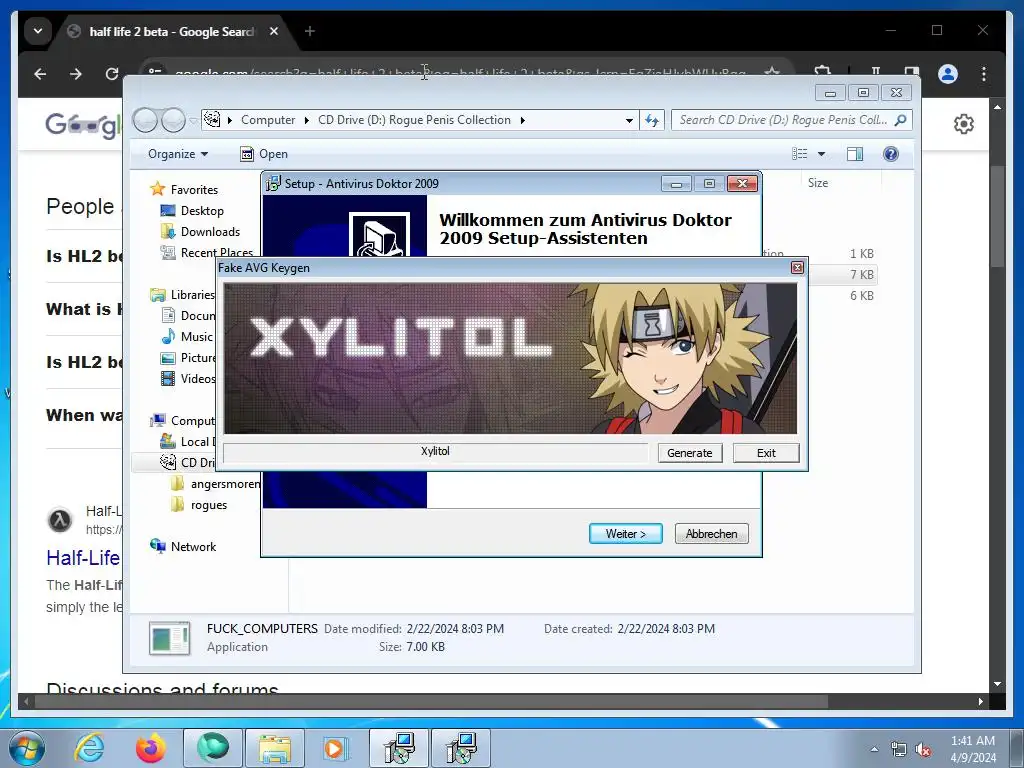Screen dimensions: 1024x768
Task: Click the Half-Life lambda site icon
Action: 60,520
